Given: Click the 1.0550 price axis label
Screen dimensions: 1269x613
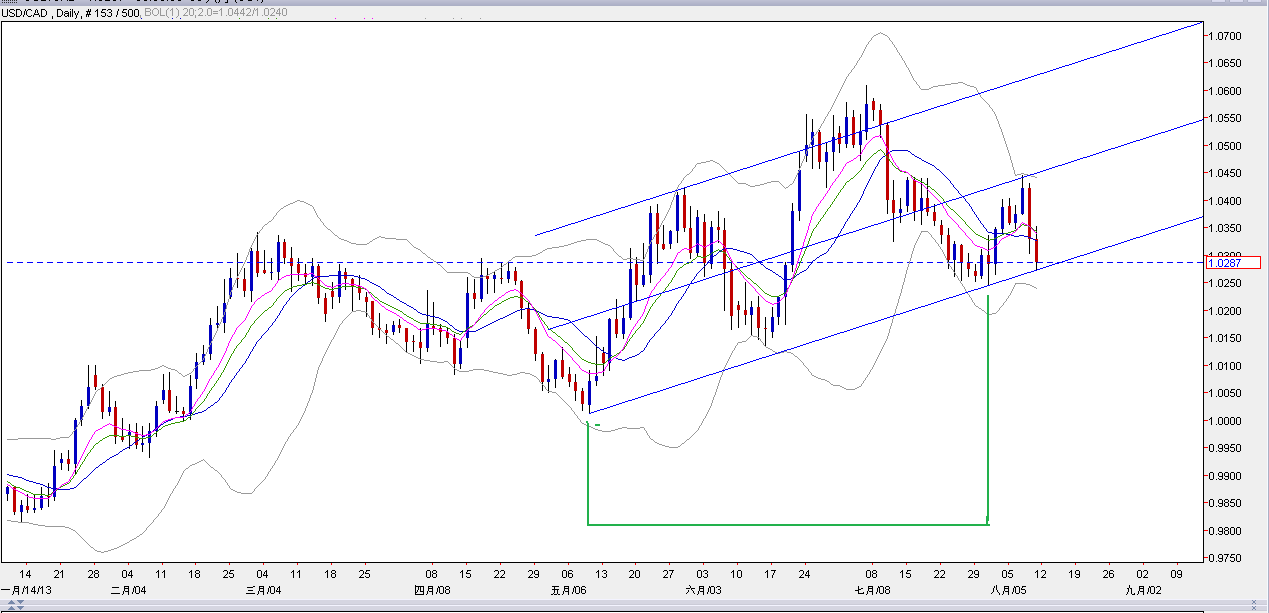Looking at the screenshot, I should pyautogui.click(x=1226, y=118).
